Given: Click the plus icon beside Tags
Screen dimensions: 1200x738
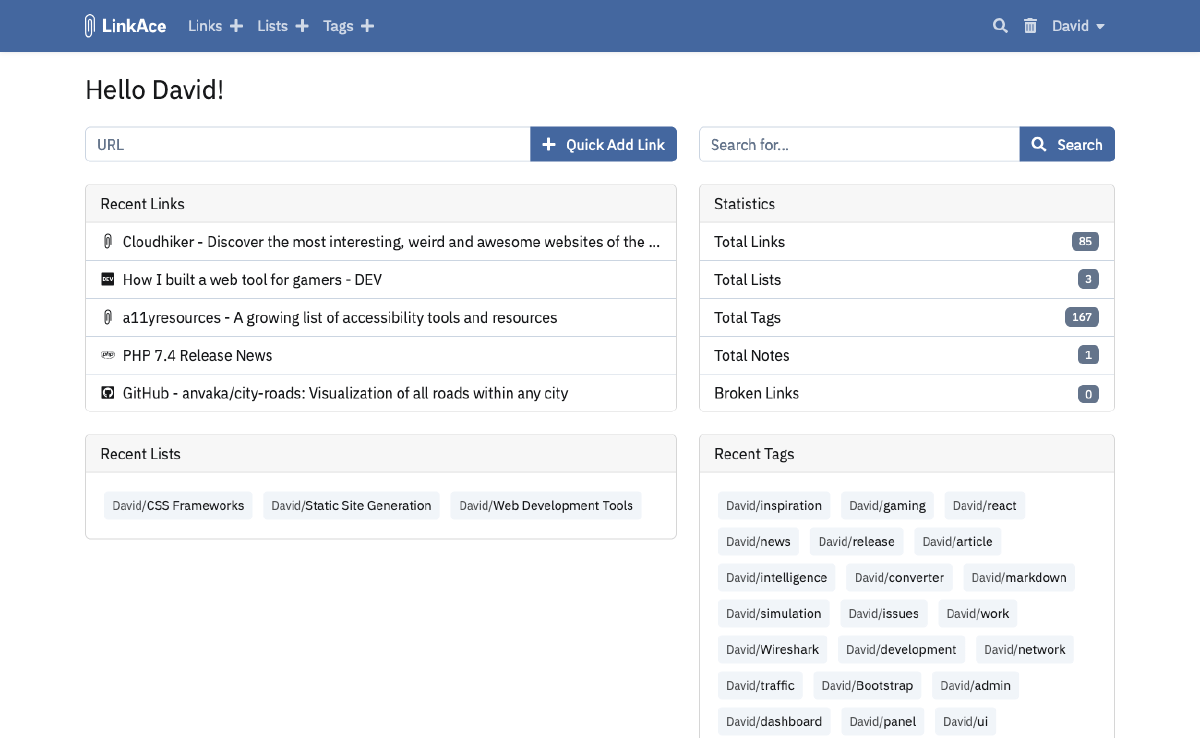Looking at the screenshot, I should tap(366, 25).
